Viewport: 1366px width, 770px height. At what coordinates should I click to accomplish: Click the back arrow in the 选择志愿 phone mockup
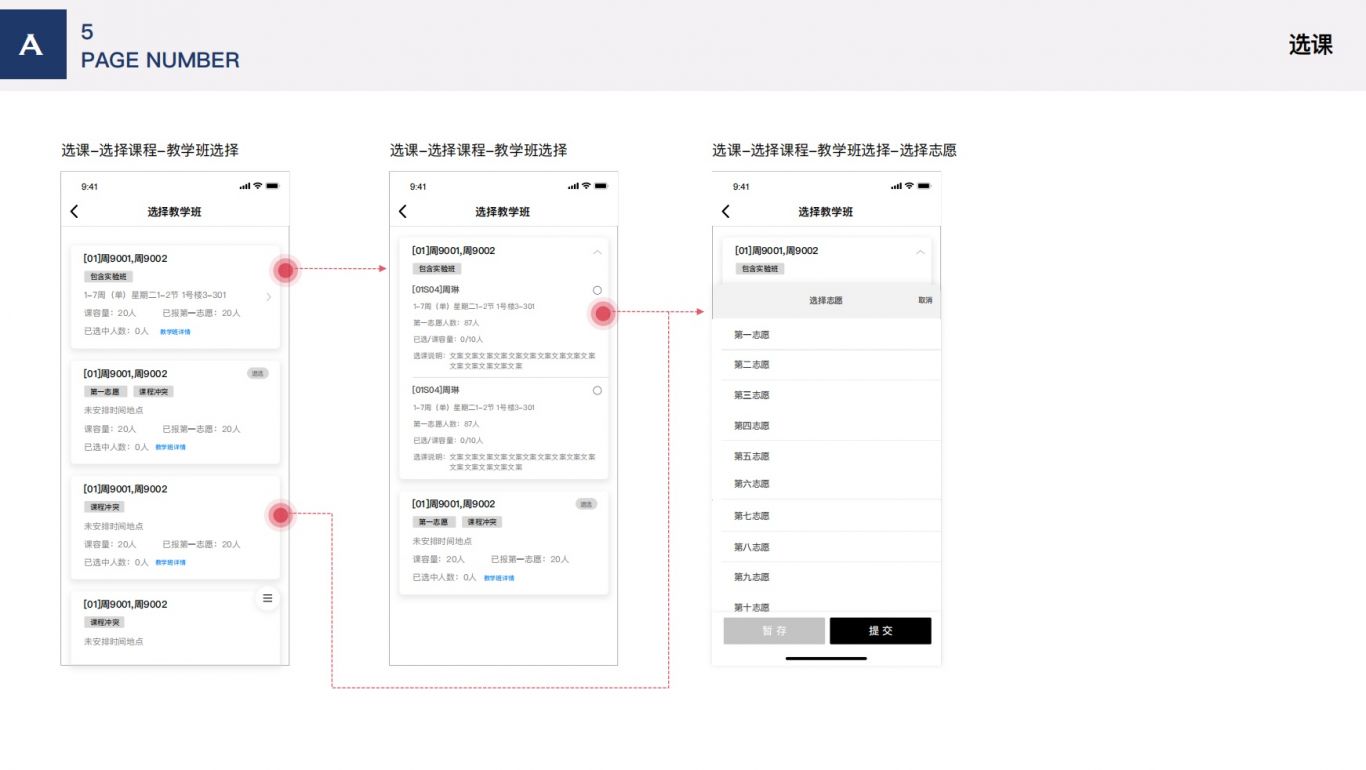pos(726,211)
